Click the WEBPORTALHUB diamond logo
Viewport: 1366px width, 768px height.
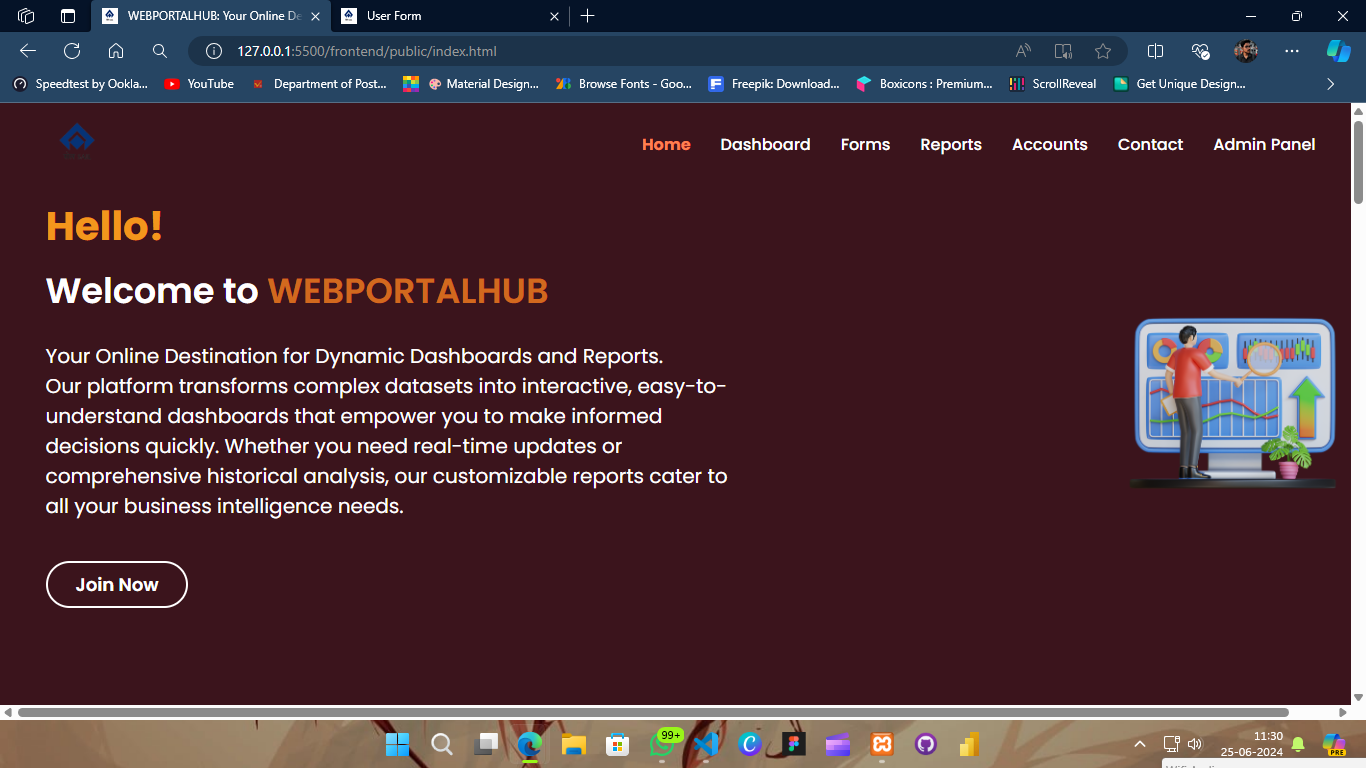(x=77, y=140)
